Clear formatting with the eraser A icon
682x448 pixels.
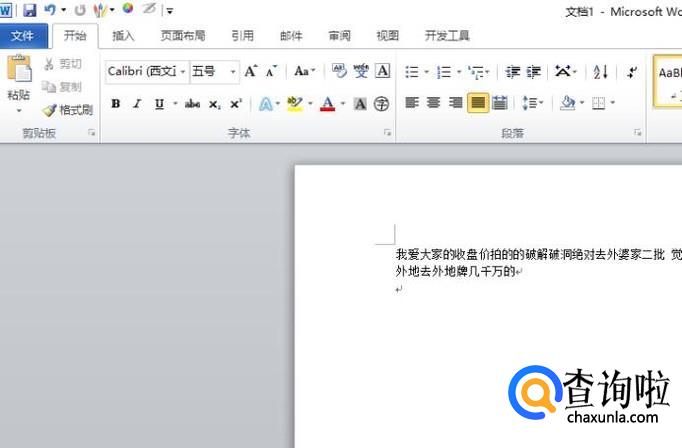click(x=339, y=70)
